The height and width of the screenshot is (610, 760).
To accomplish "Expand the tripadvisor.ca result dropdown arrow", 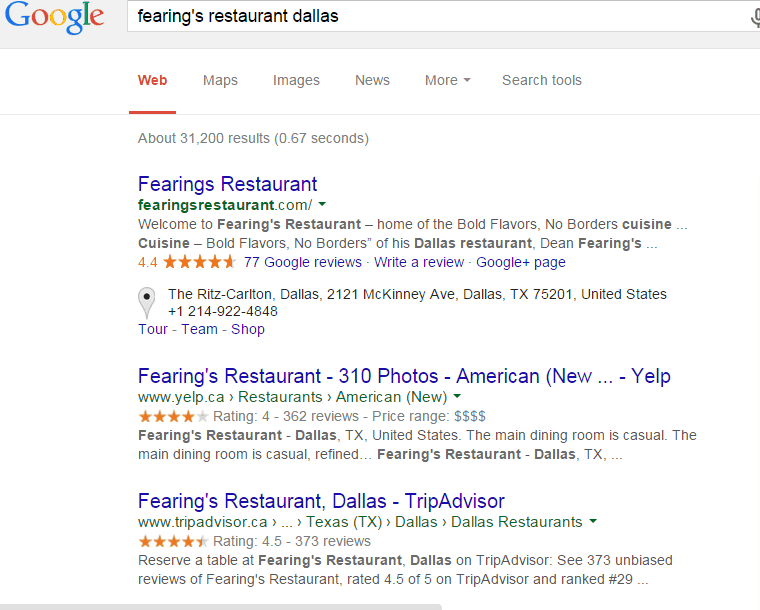I will click(x=593, y=521).
